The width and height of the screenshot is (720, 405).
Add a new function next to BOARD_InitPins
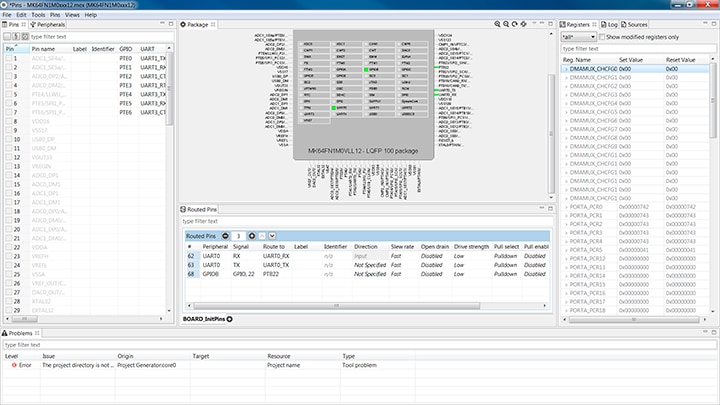[x=229, y=318]
